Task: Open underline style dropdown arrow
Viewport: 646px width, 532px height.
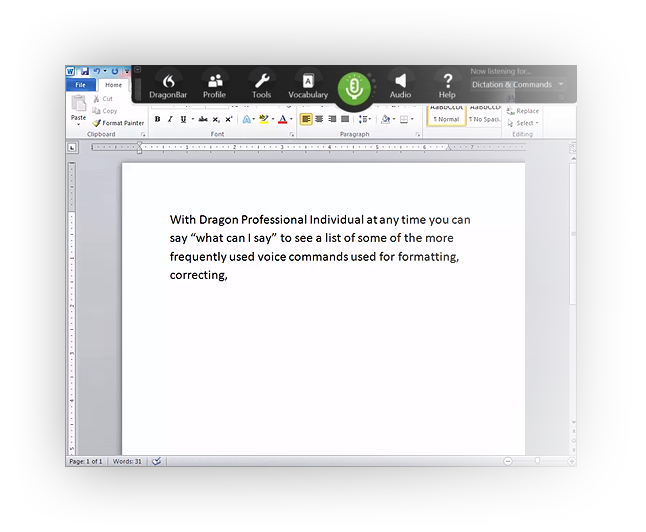Action: pyautogui.click(x=192, y=119)
